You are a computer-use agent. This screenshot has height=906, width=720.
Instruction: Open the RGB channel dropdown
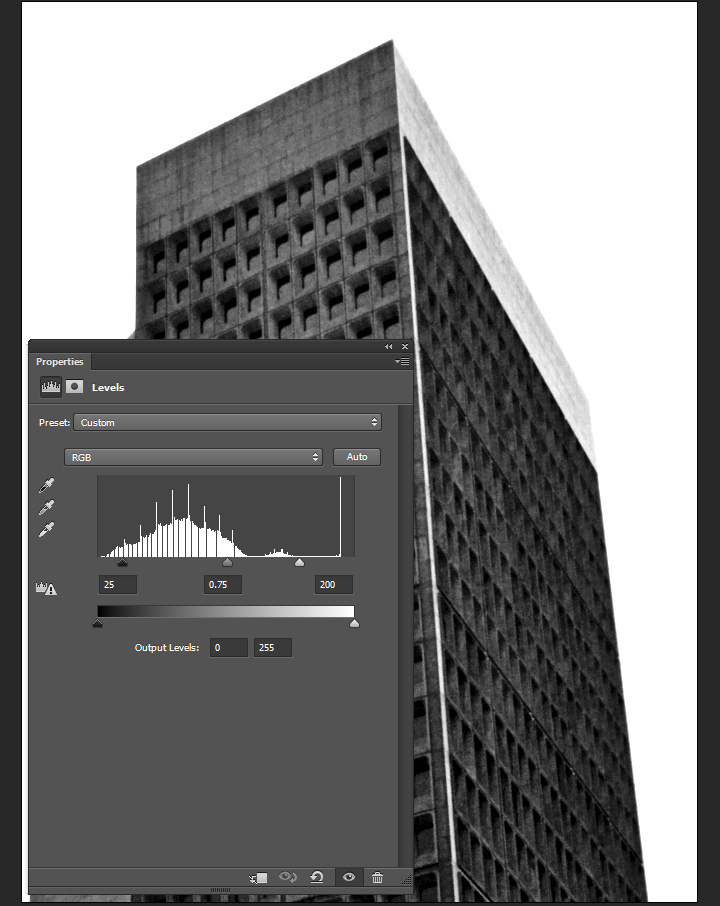click(x=193, y=457)
